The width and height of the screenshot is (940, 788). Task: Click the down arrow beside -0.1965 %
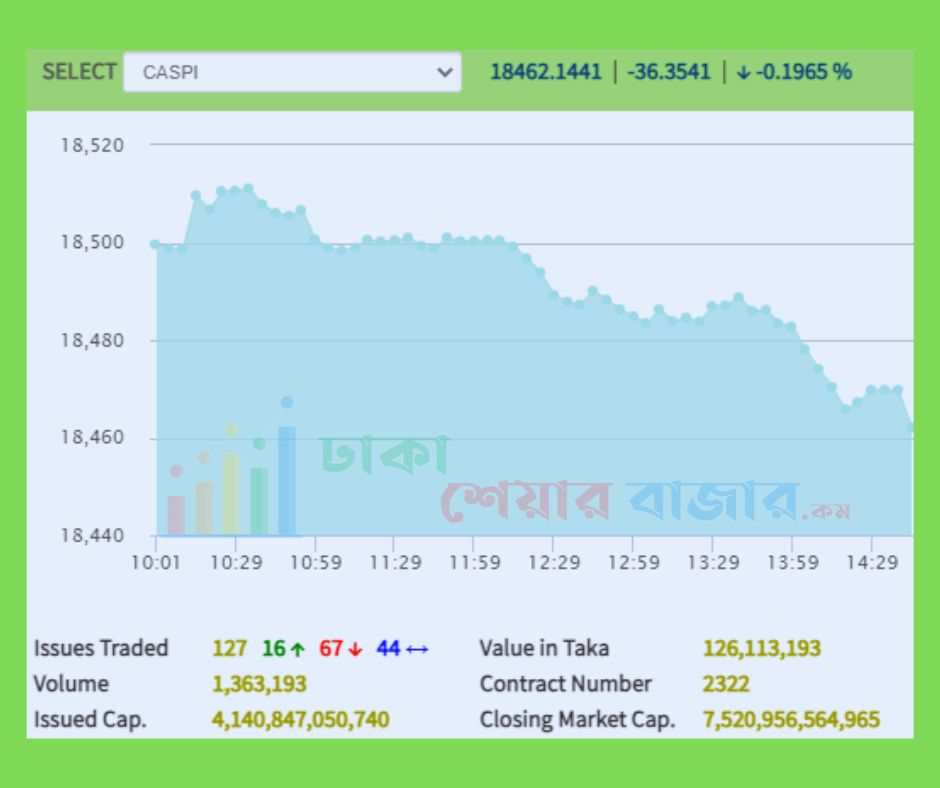point(742,72)
